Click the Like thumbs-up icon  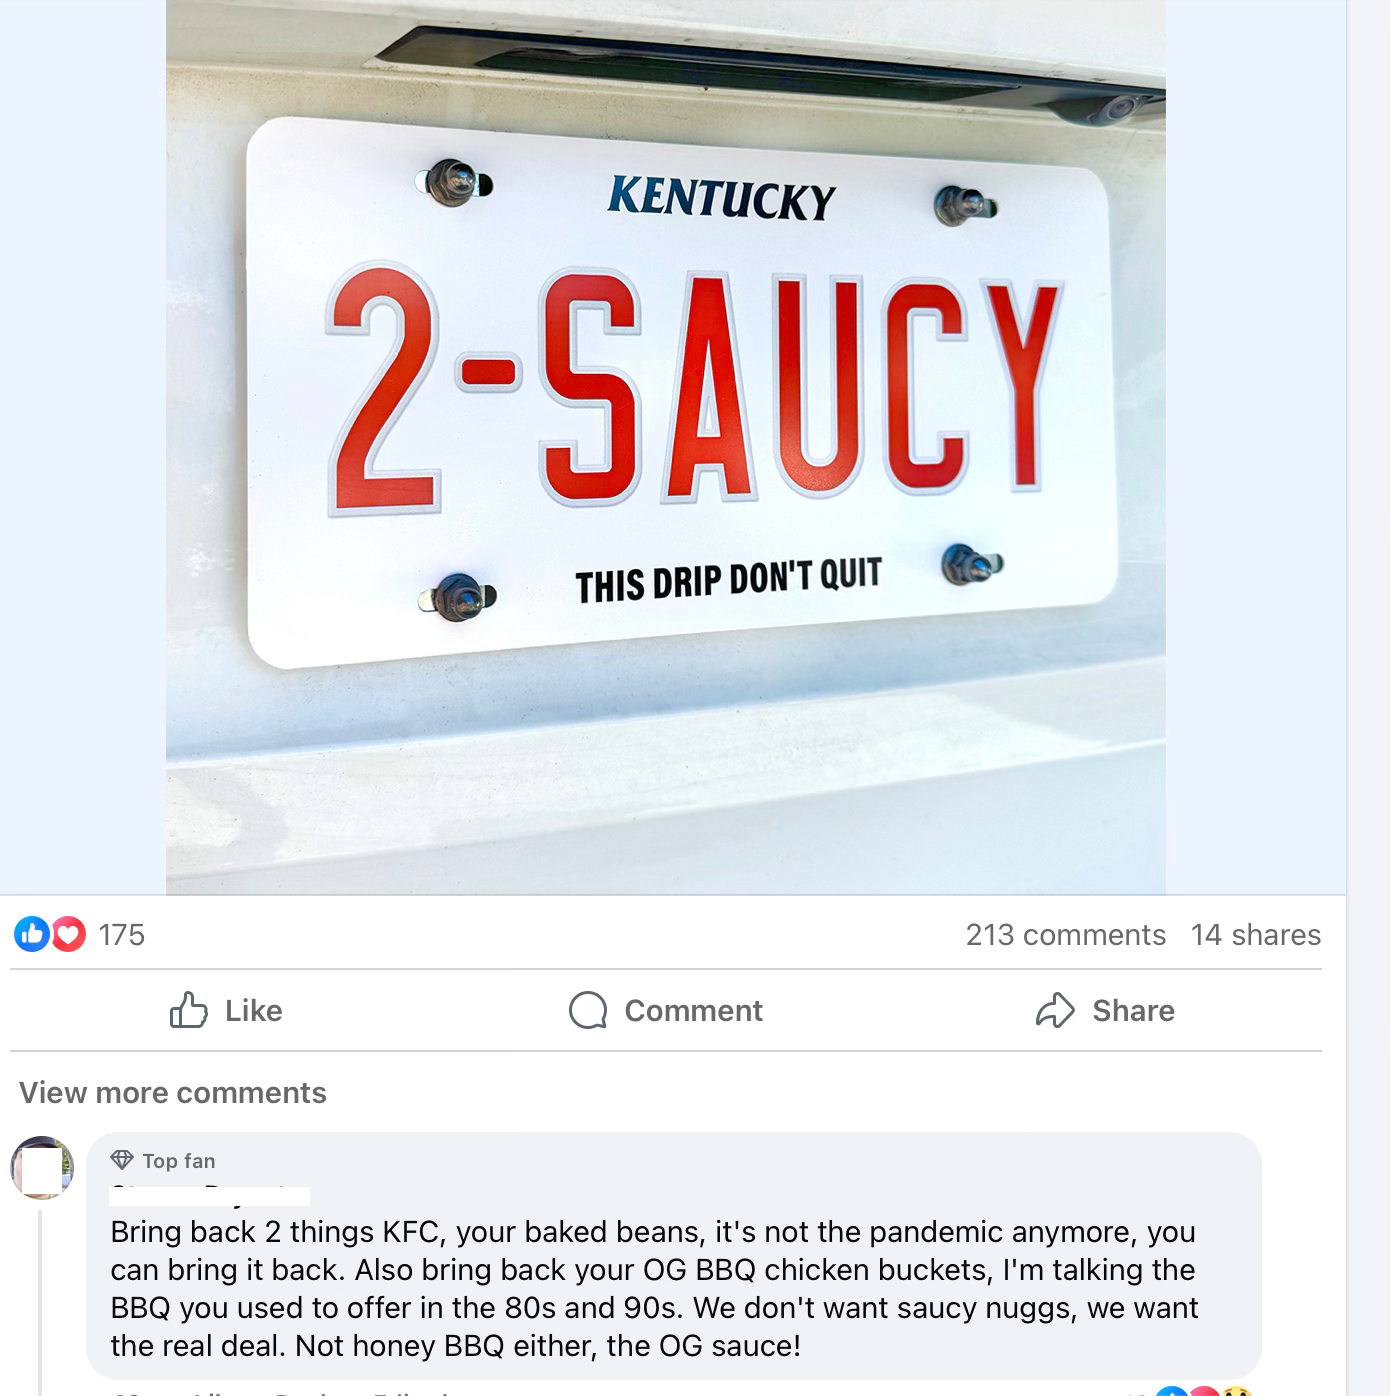pyautogui.click(x=188, y=1010)
